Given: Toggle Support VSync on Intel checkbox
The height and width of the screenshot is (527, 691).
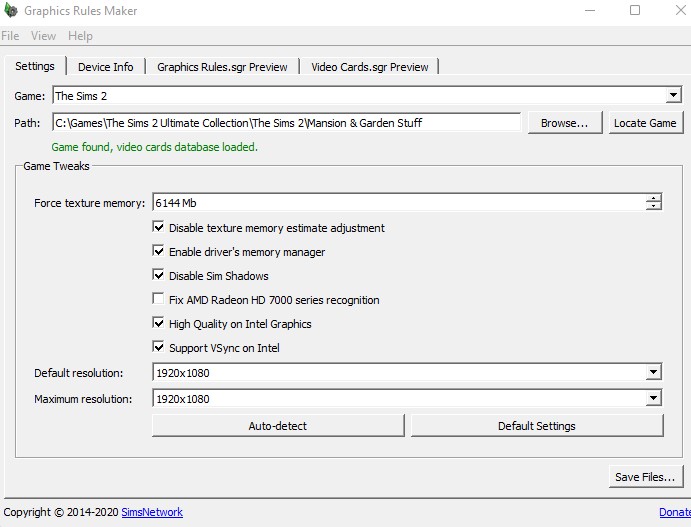Looking at the screenshot, I should [158, 347].
